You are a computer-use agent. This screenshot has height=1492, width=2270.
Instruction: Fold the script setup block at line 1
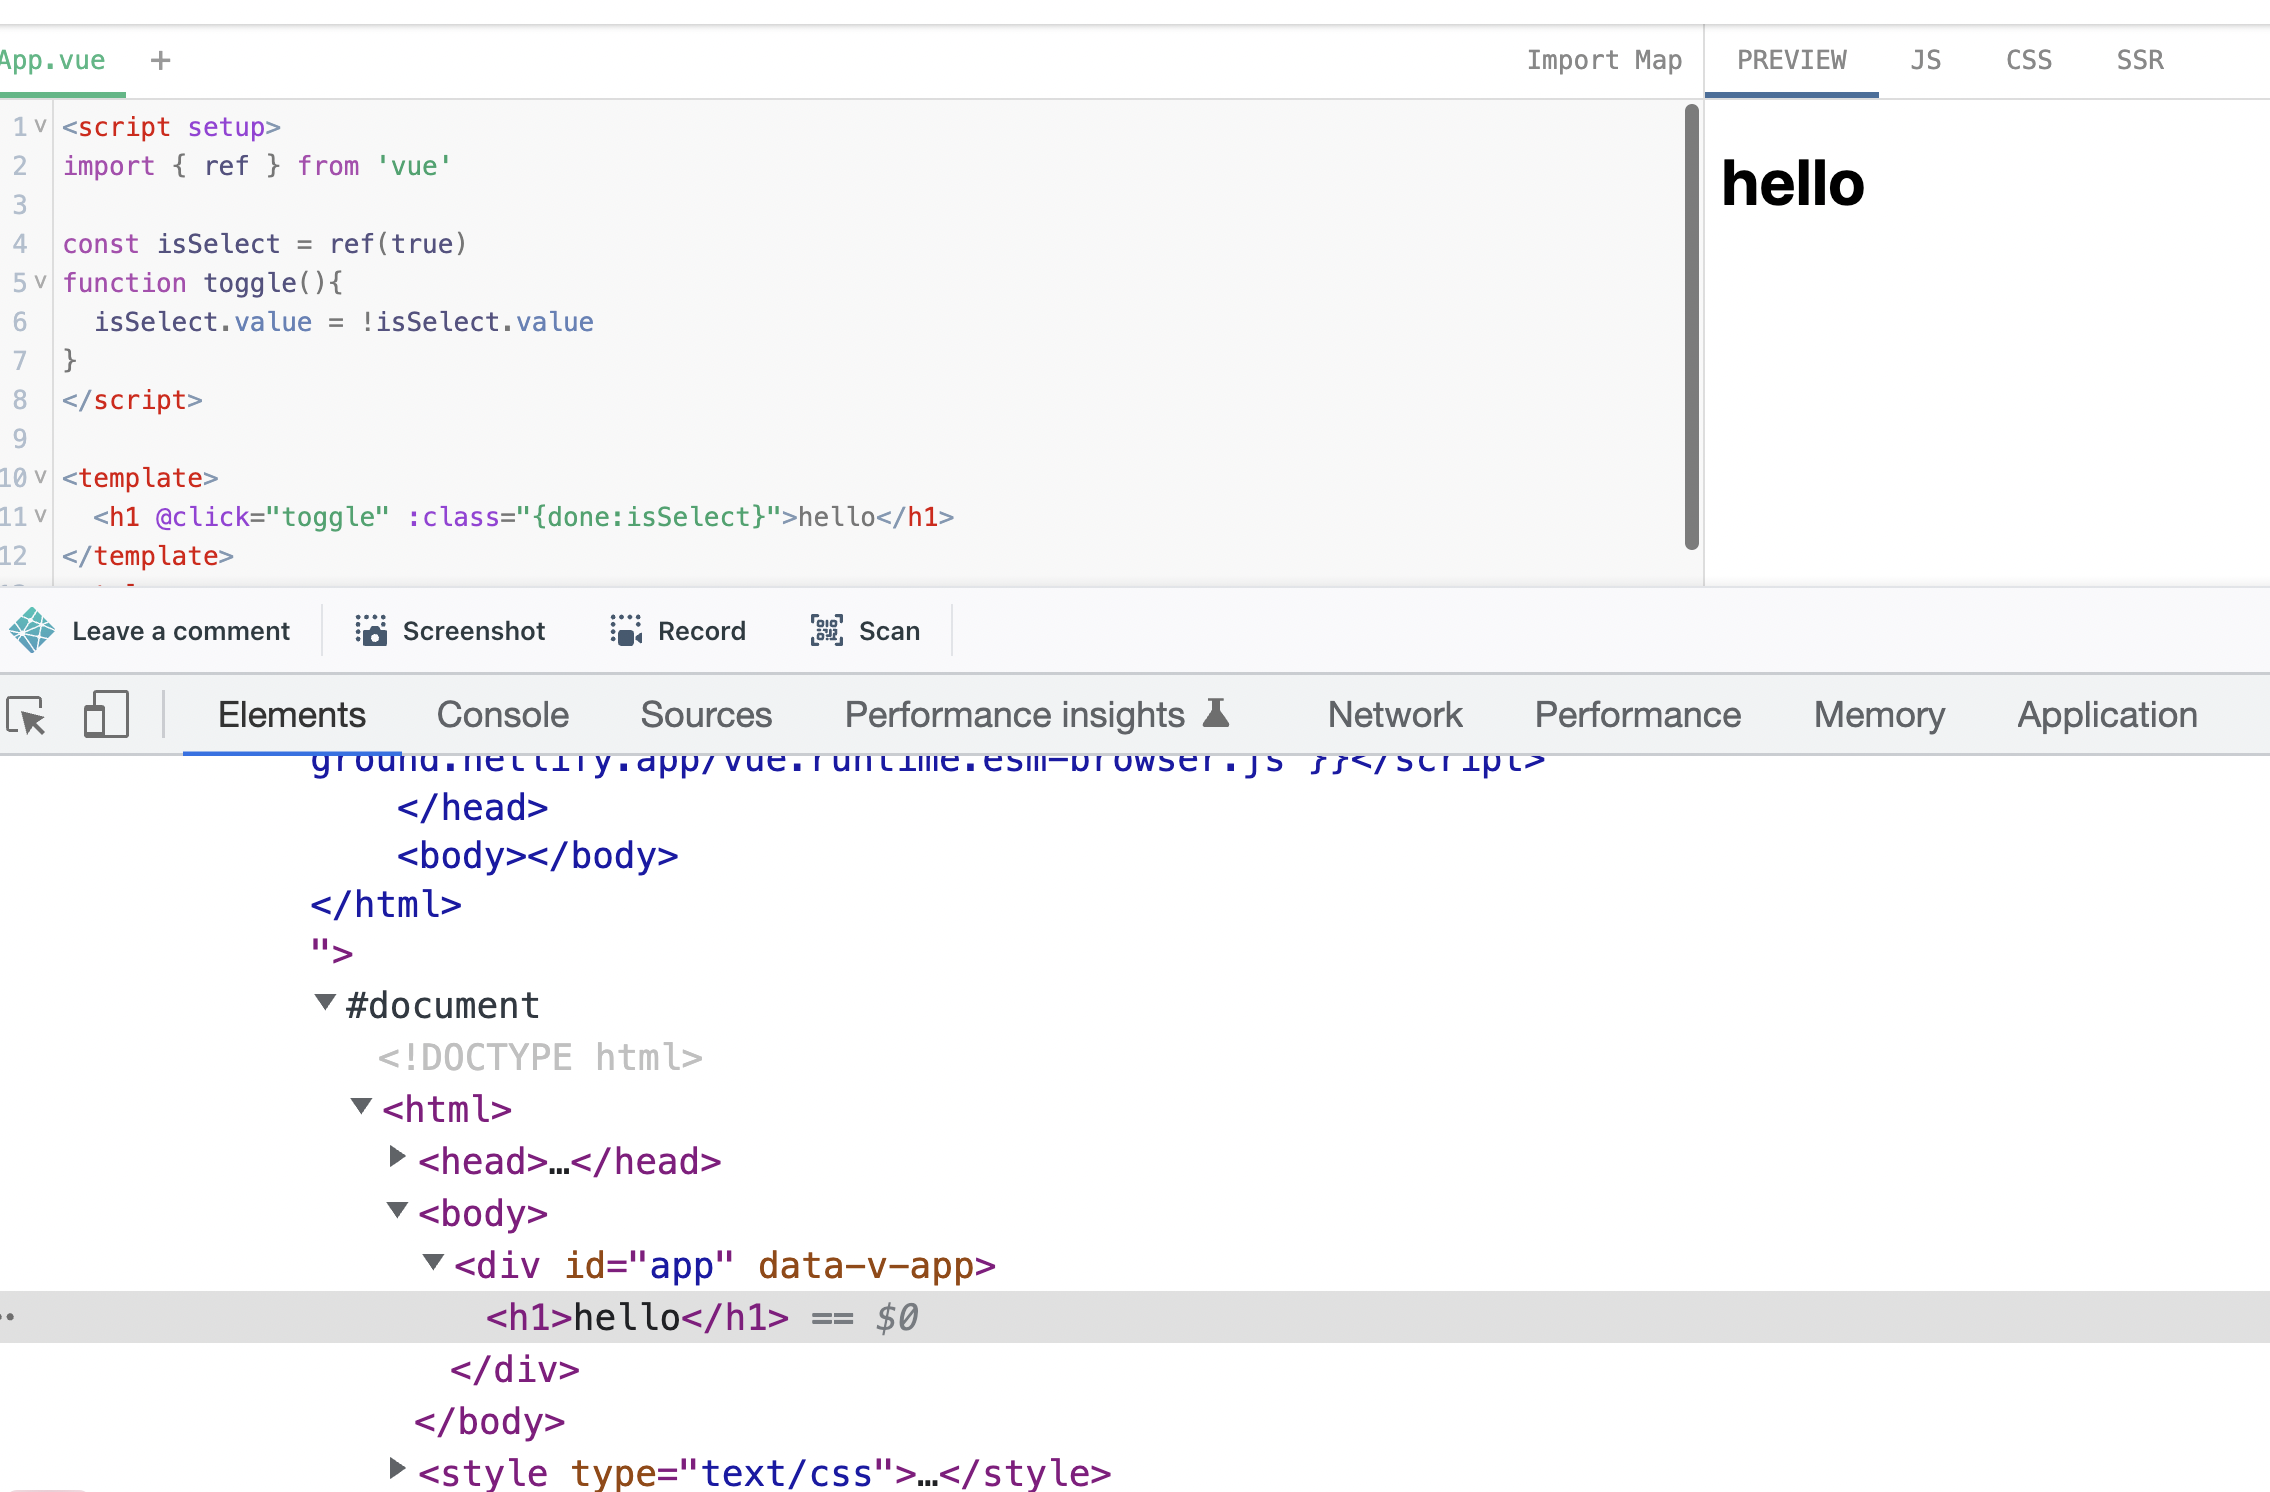coord(40,126)
